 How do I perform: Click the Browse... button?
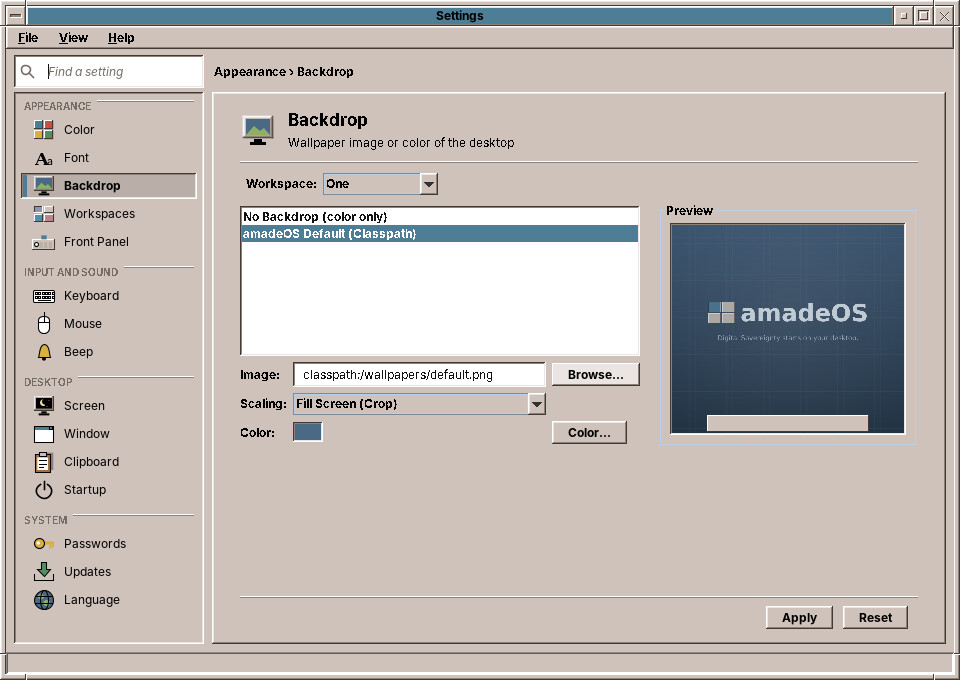tap(596, 375)
